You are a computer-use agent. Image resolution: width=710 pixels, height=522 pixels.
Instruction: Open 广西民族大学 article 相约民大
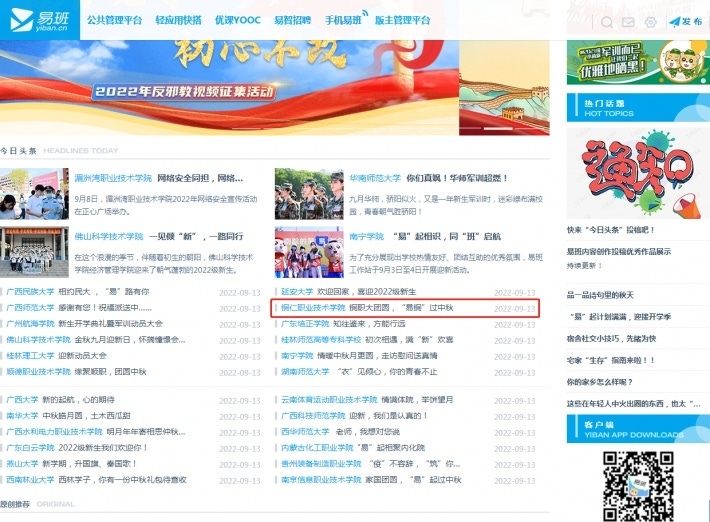tap(104, 292)
